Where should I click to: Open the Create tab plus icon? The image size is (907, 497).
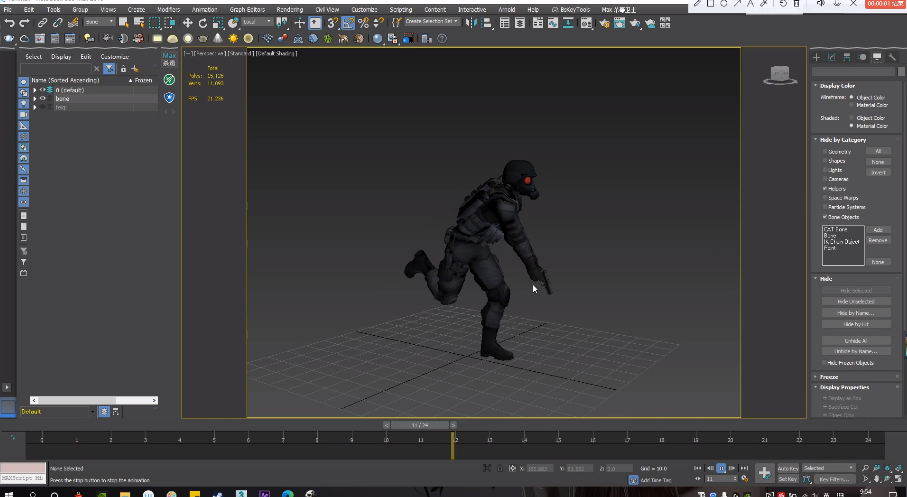point(816,57)
